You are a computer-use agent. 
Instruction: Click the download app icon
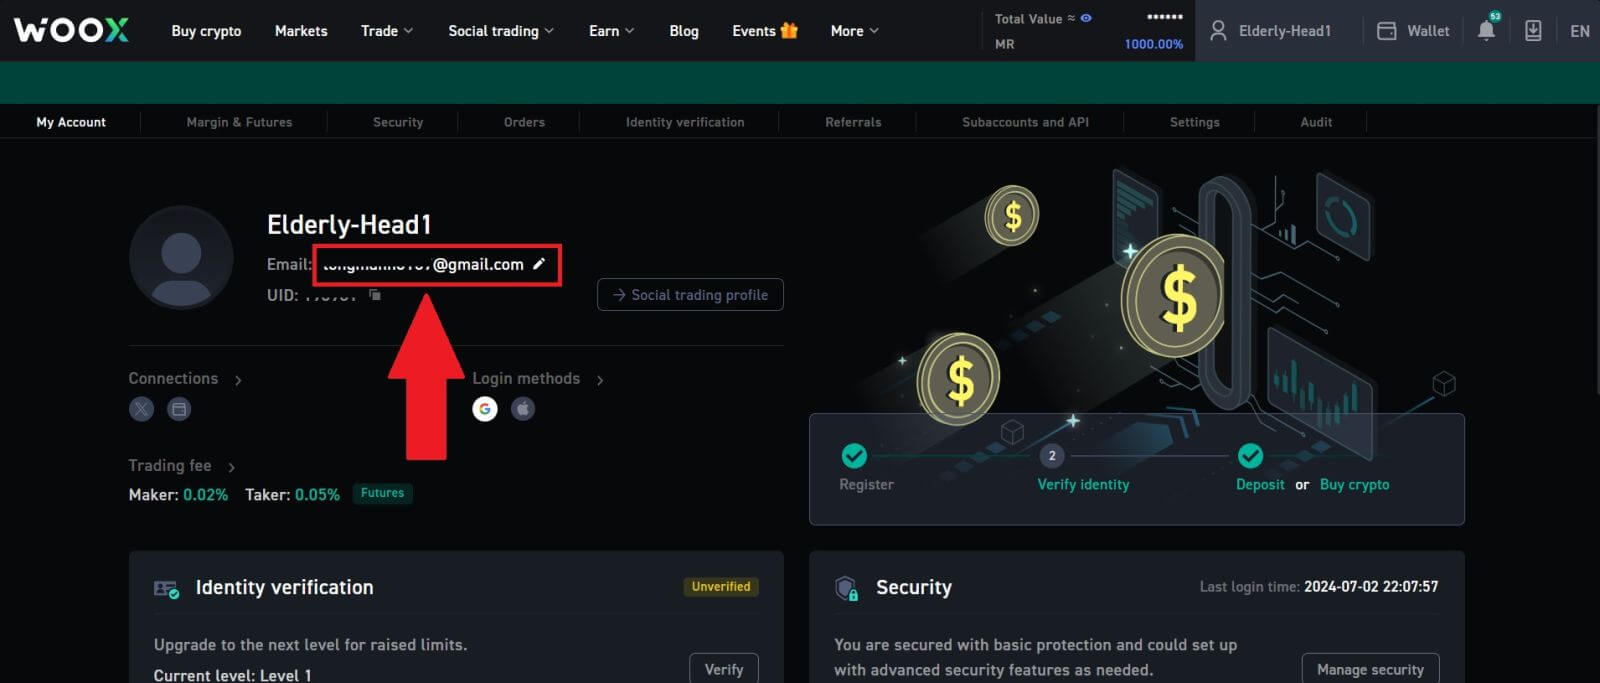(x=1532, y=31)
